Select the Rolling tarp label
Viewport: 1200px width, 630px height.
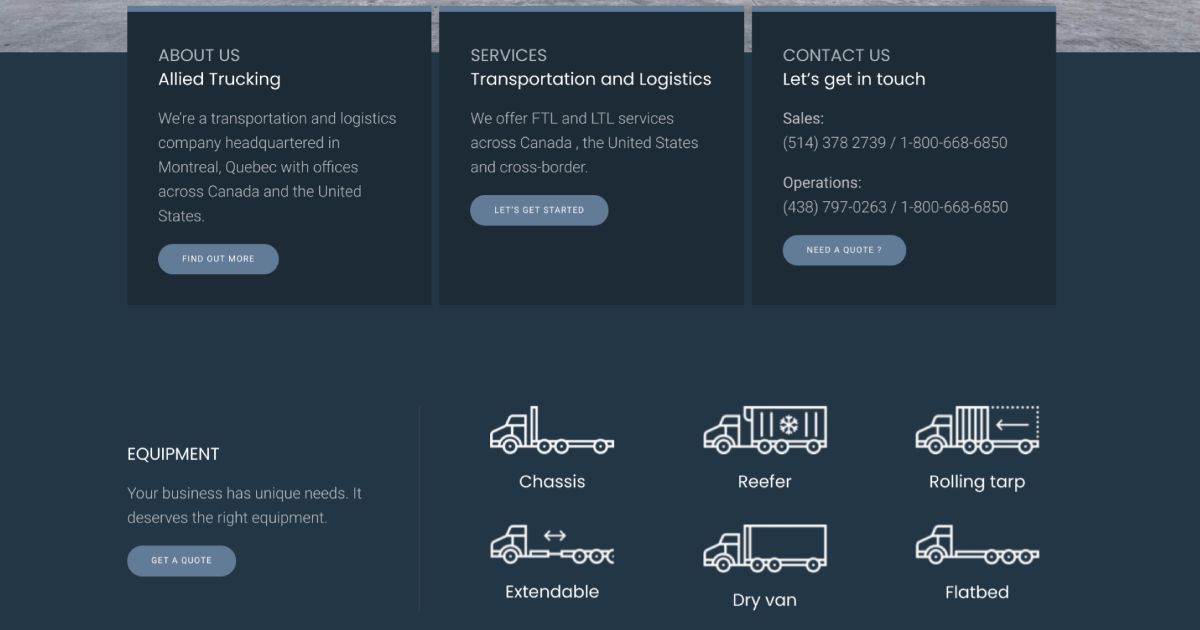click(977, 482)
